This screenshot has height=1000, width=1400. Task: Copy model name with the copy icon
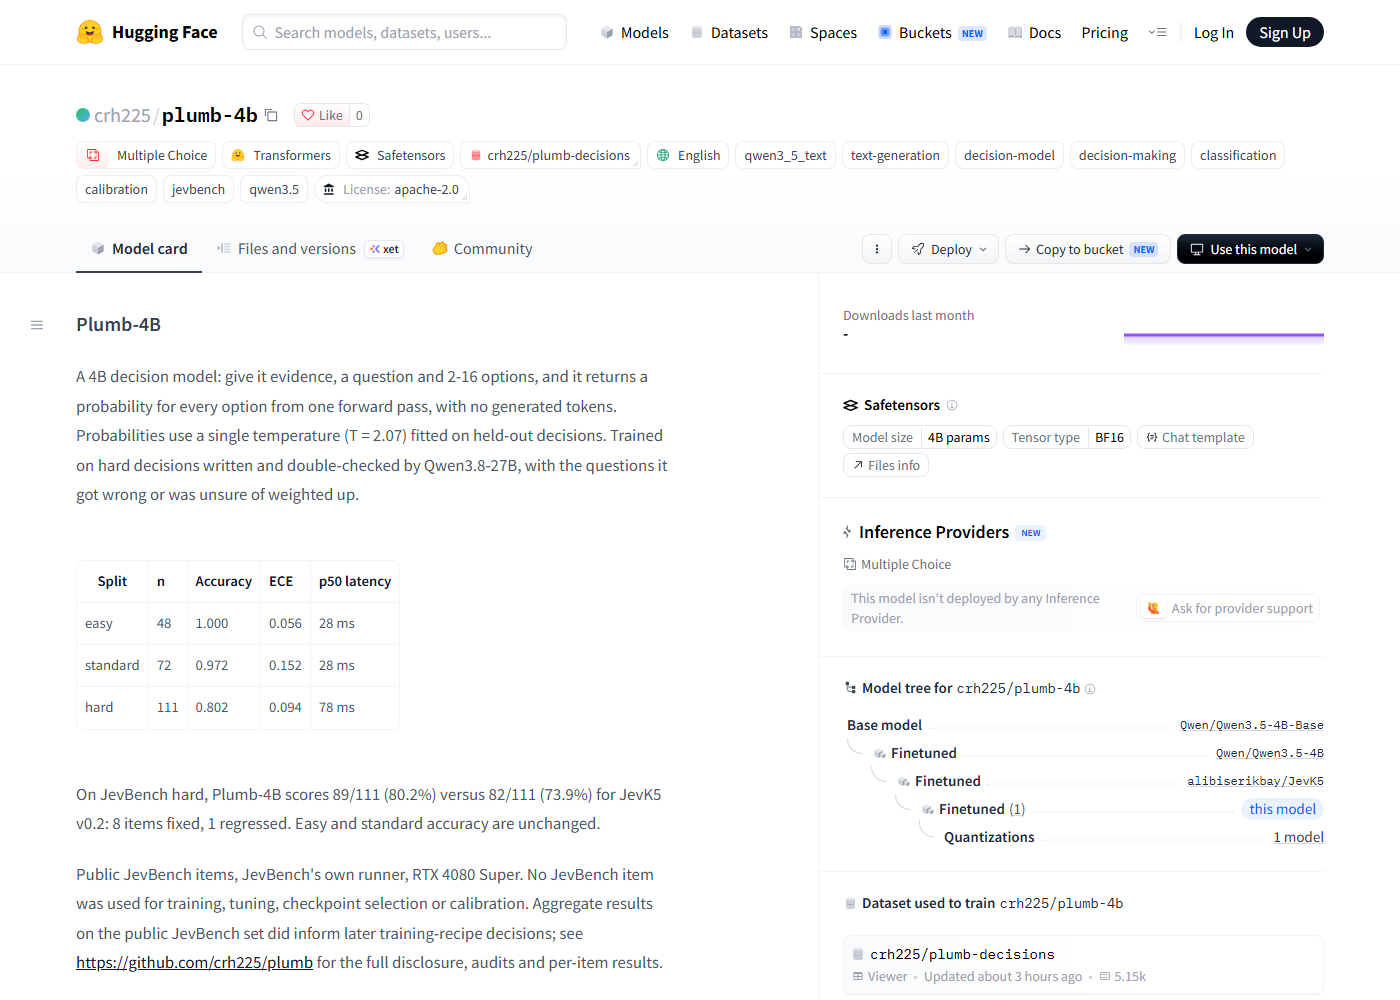271,115
